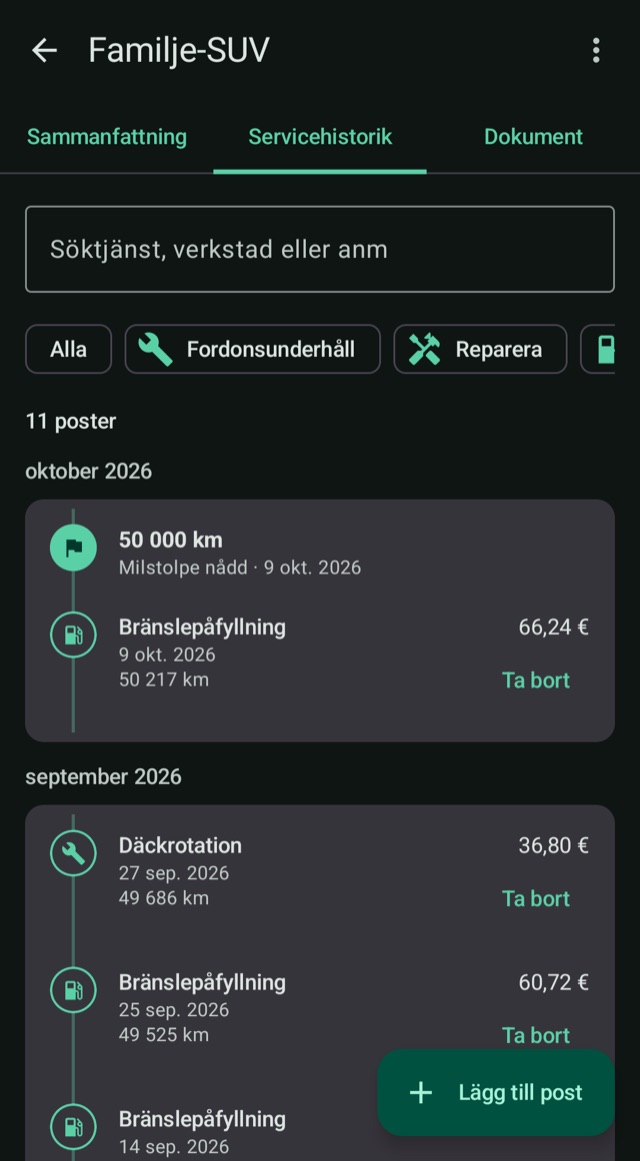Tap the wrench icon beside Däckrotation
The width and height of the screenshot is (640, 1161).
tap(73, 853)
